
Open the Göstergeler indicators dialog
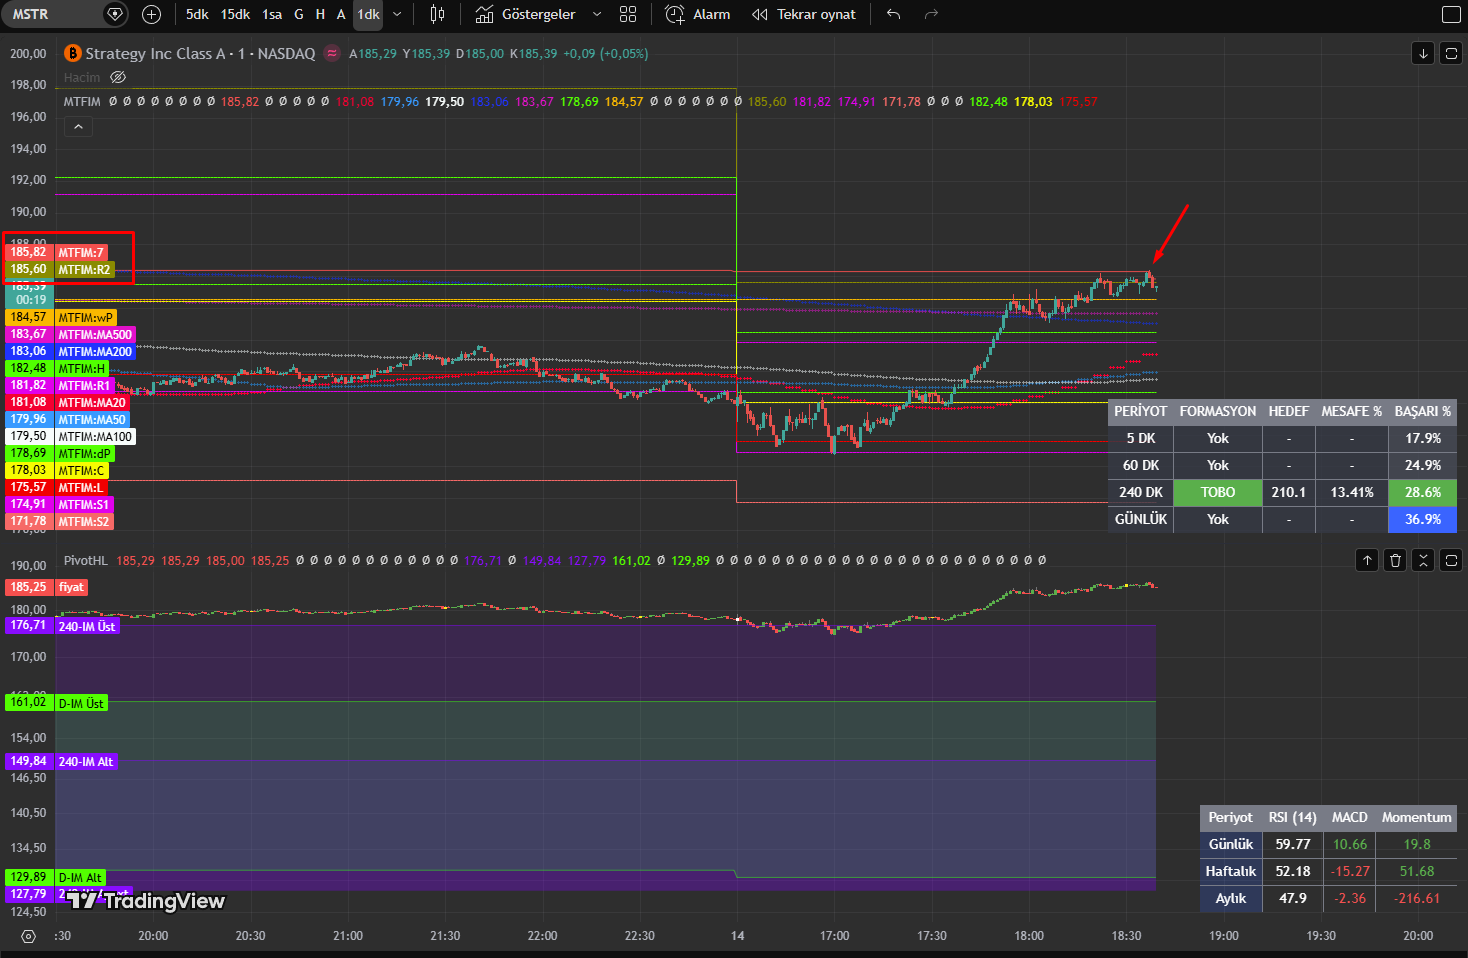[x=525, y=14]
